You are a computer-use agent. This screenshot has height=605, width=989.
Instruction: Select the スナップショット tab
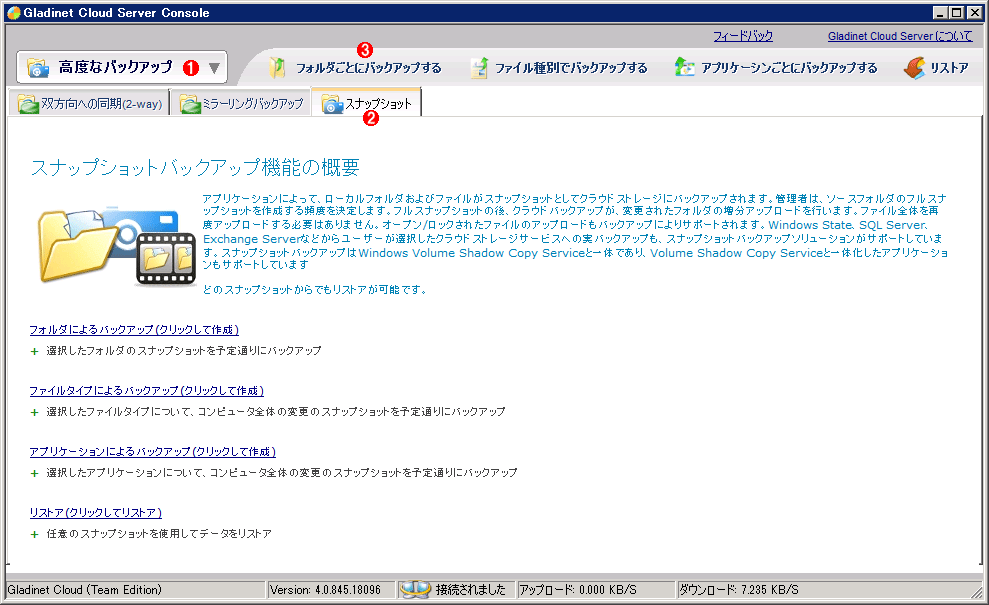tap(366, 103)
